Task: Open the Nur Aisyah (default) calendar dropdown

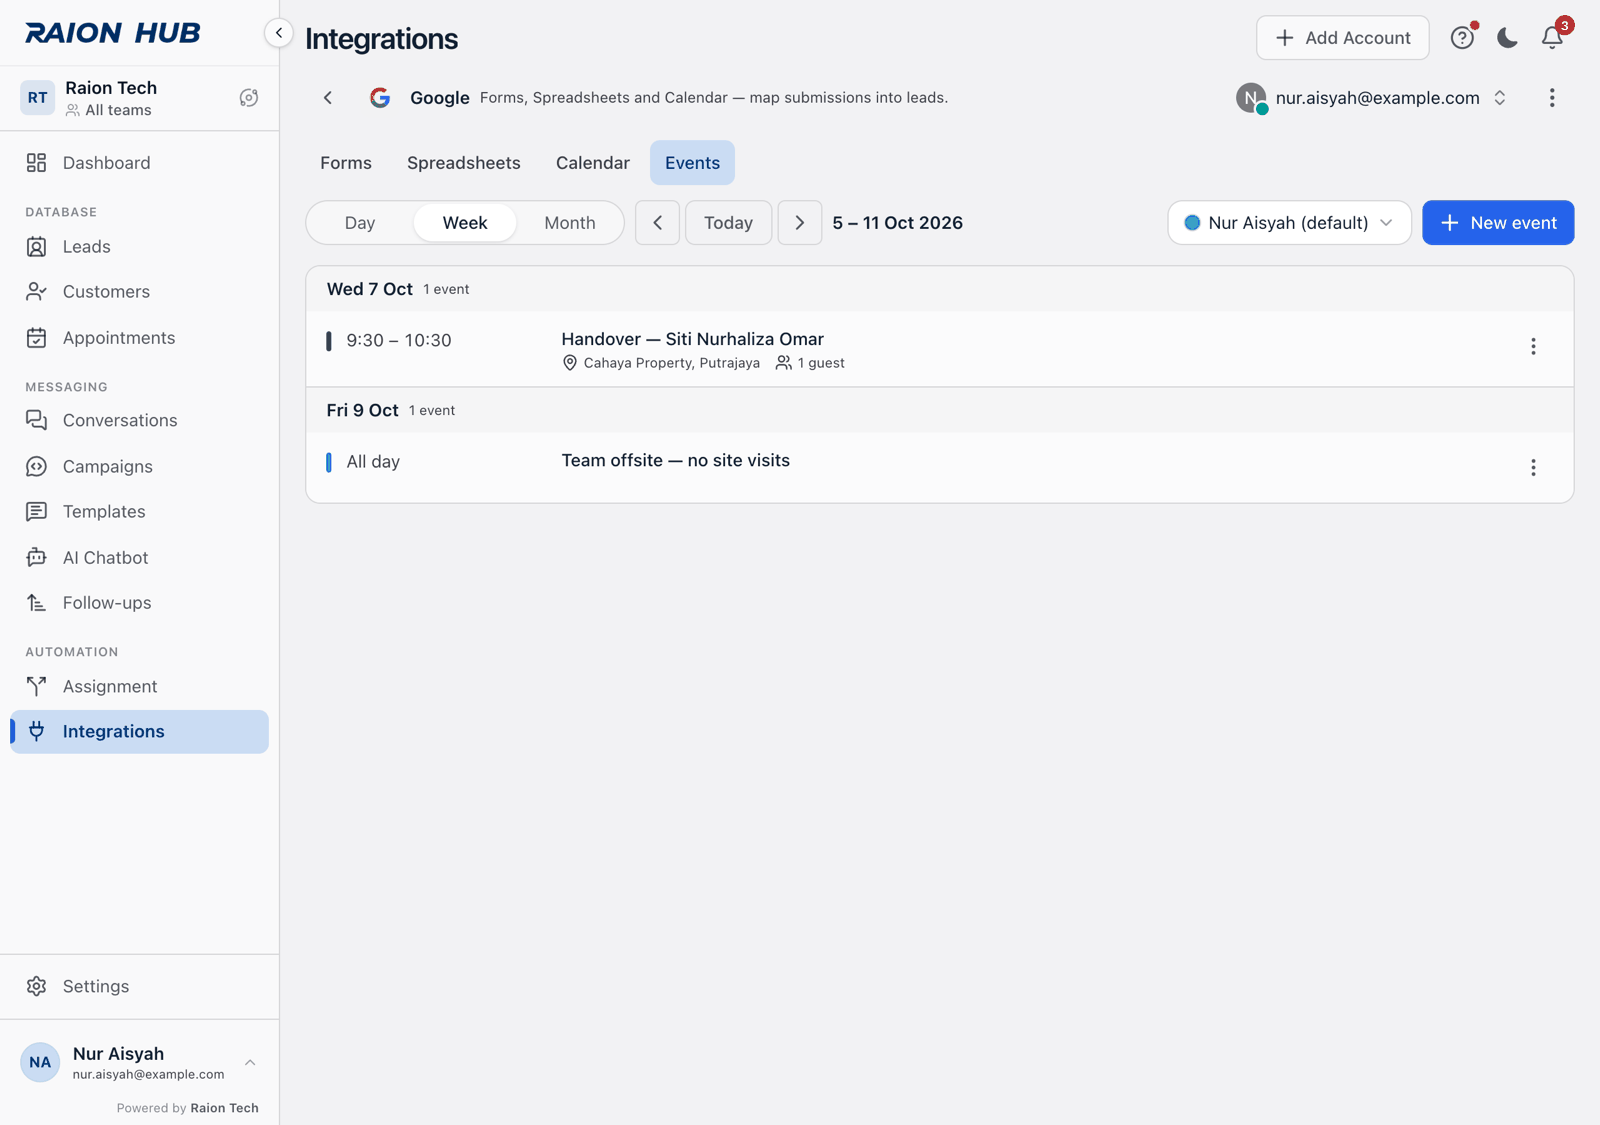Action: 1289,223
